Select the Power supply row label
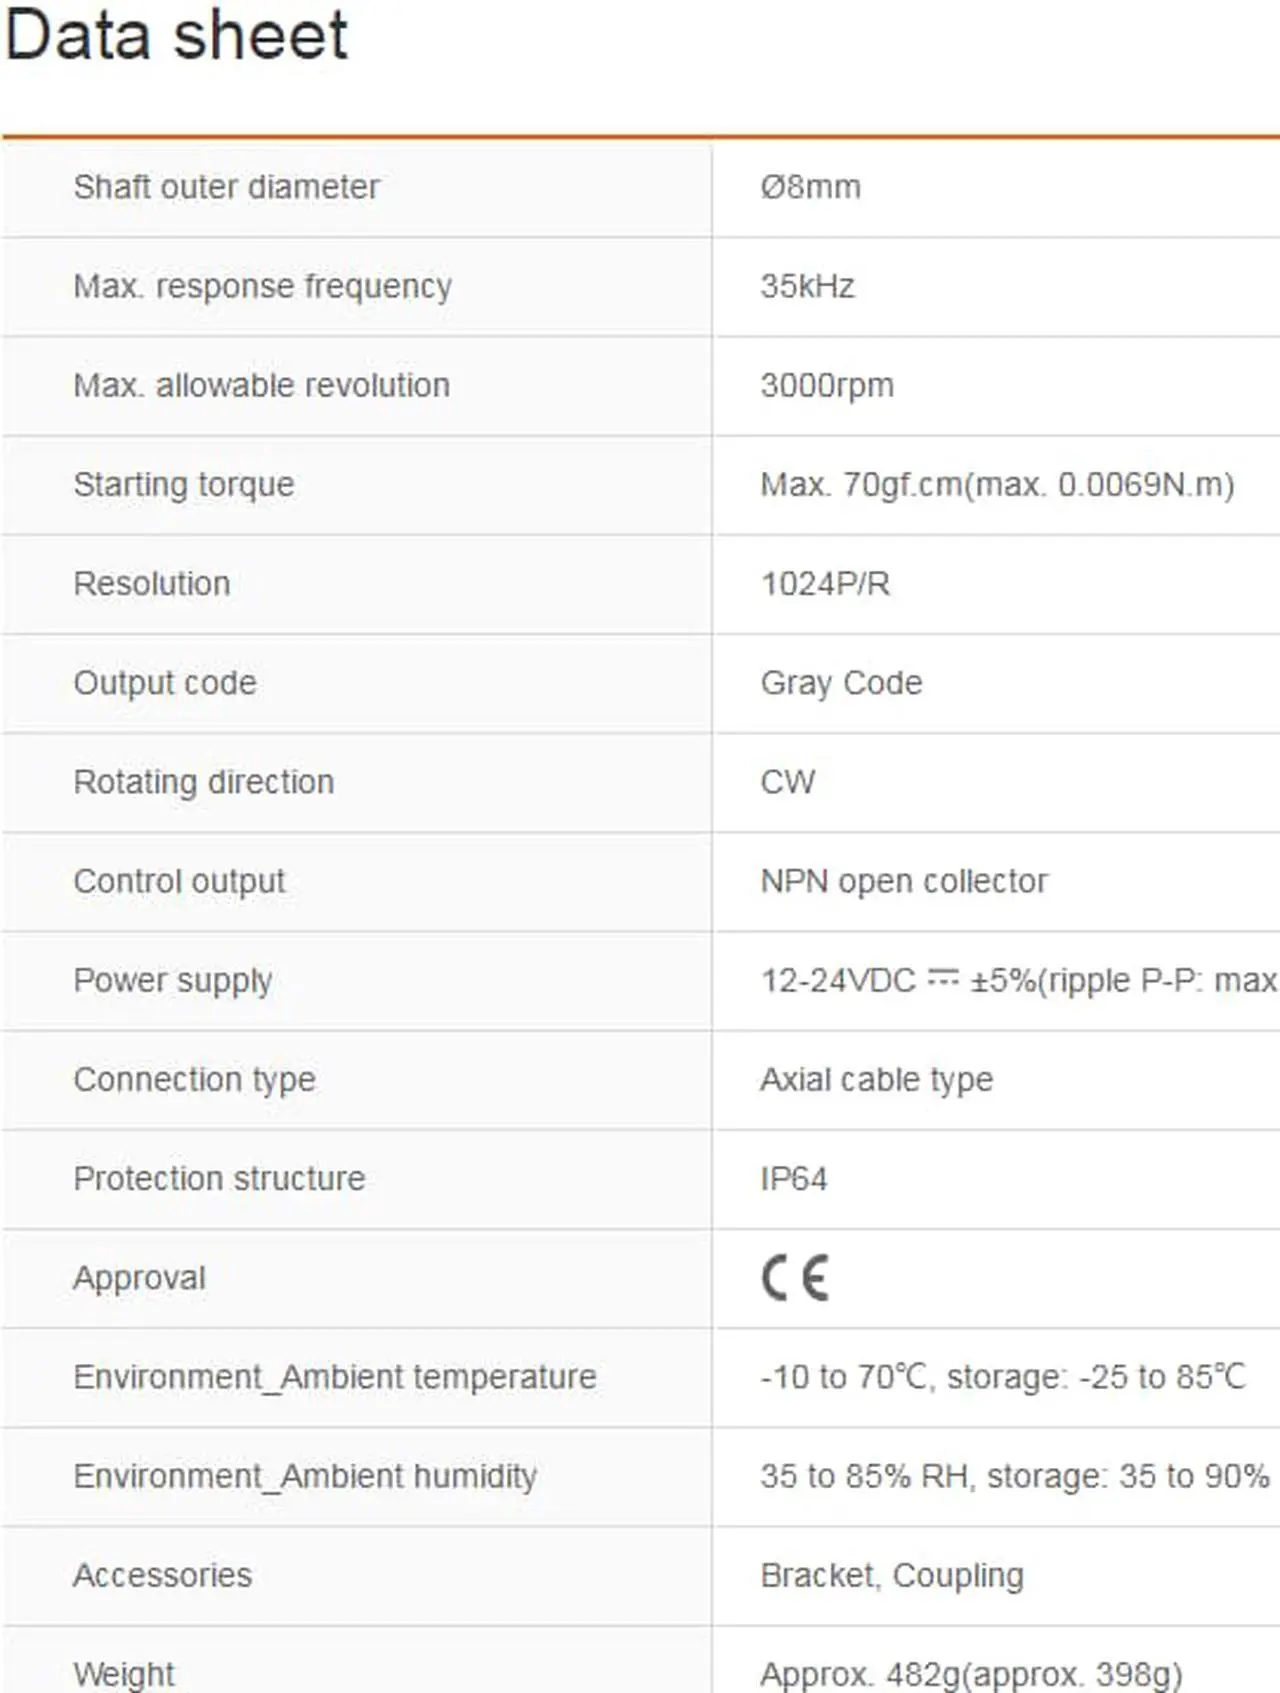The image size is (1280, 1693). click(173, 981)
